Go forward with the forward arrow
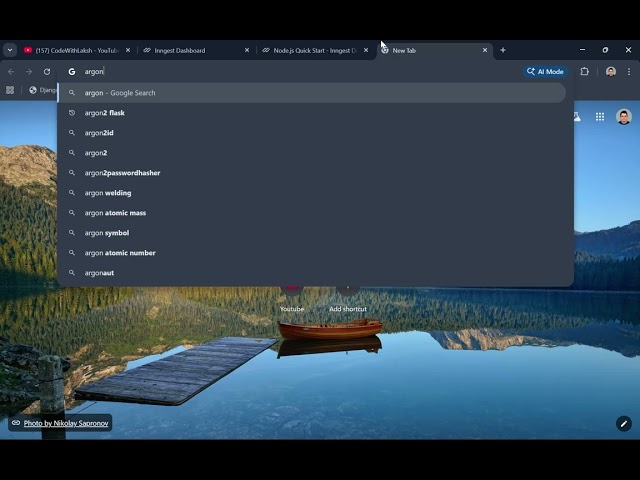 tap(29, 72)
